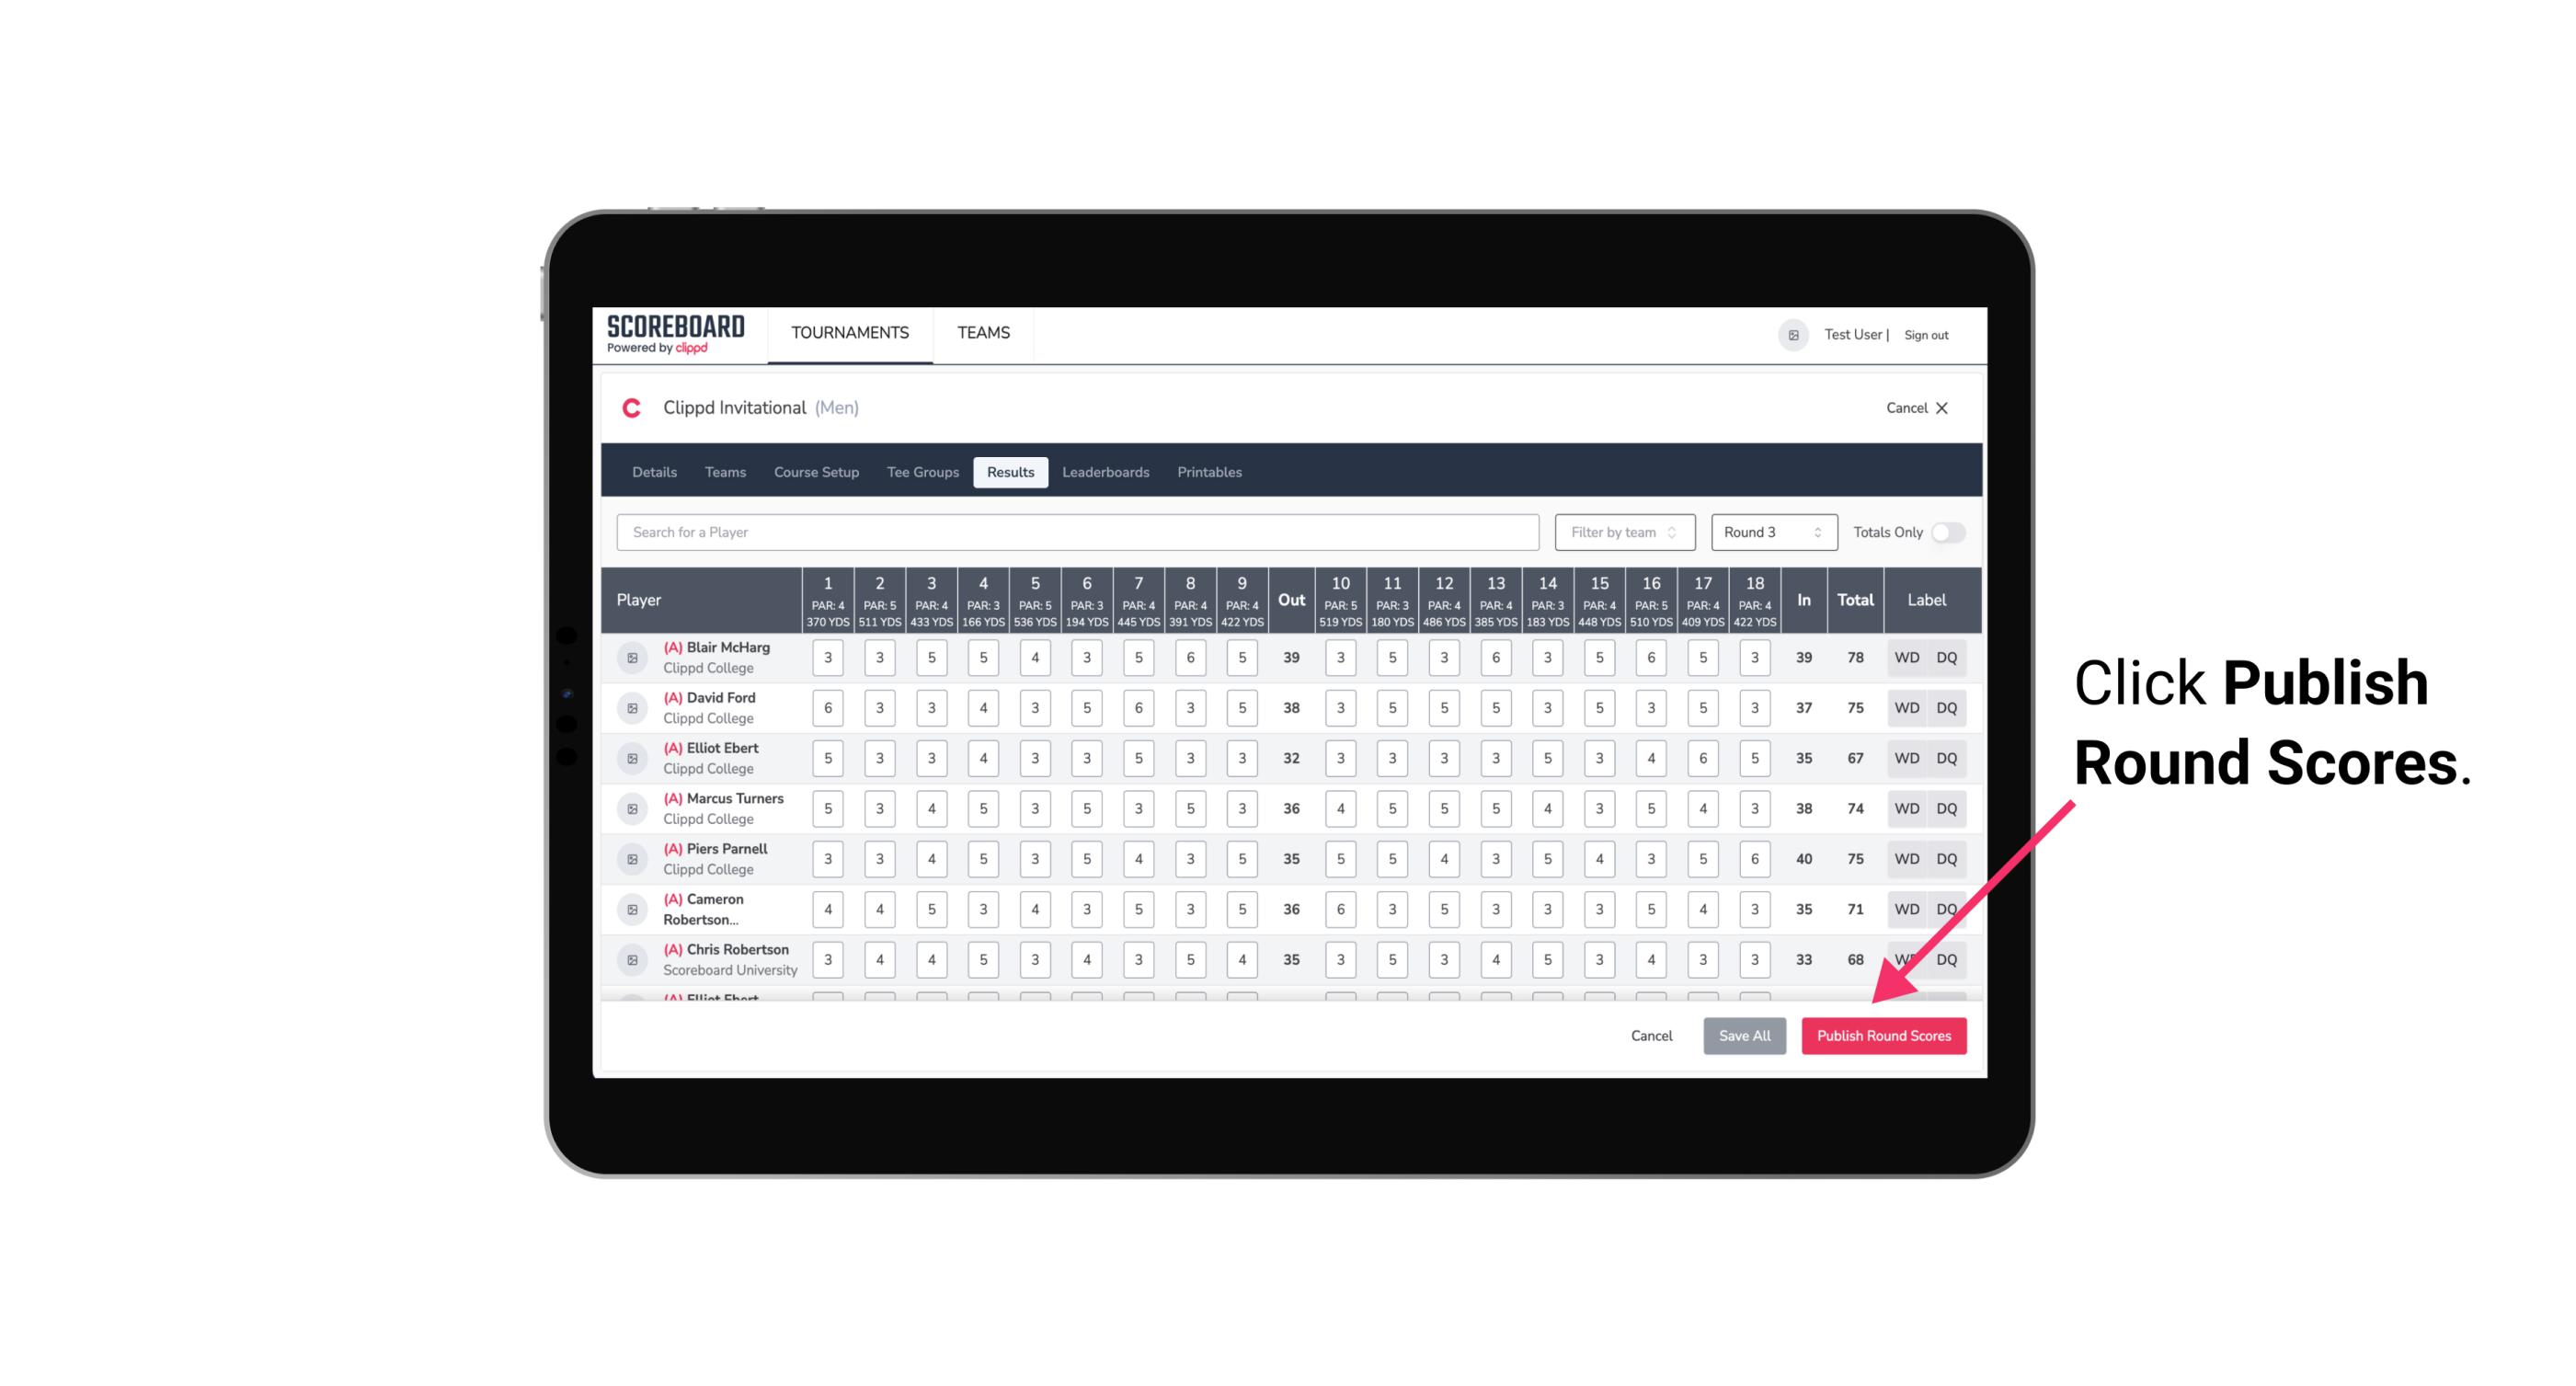Click the Cancel link to discard changes
The width and height of the screenshot is (2576, 1386).
tap(1650, 1035)
